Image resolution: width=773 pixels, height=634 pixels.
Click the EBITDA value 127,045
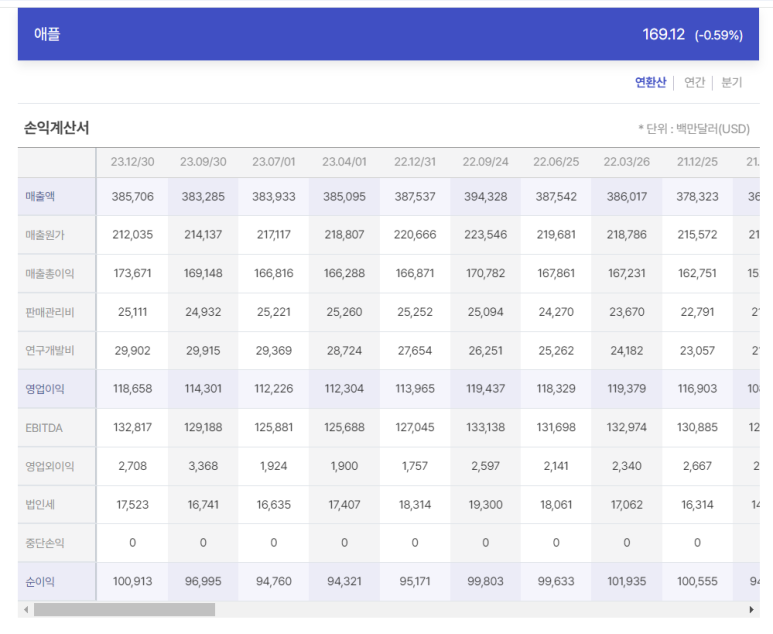(x=415, y=427)
